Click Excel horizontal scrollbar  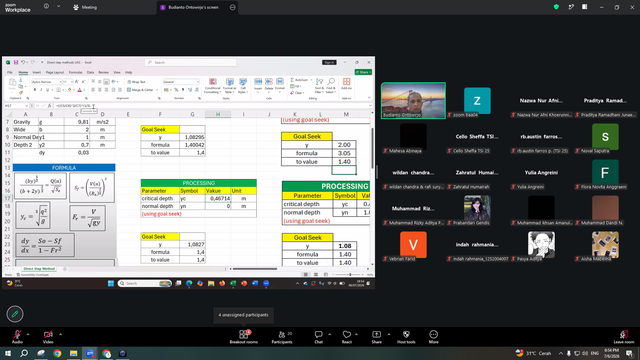click(x=255, y=269)
